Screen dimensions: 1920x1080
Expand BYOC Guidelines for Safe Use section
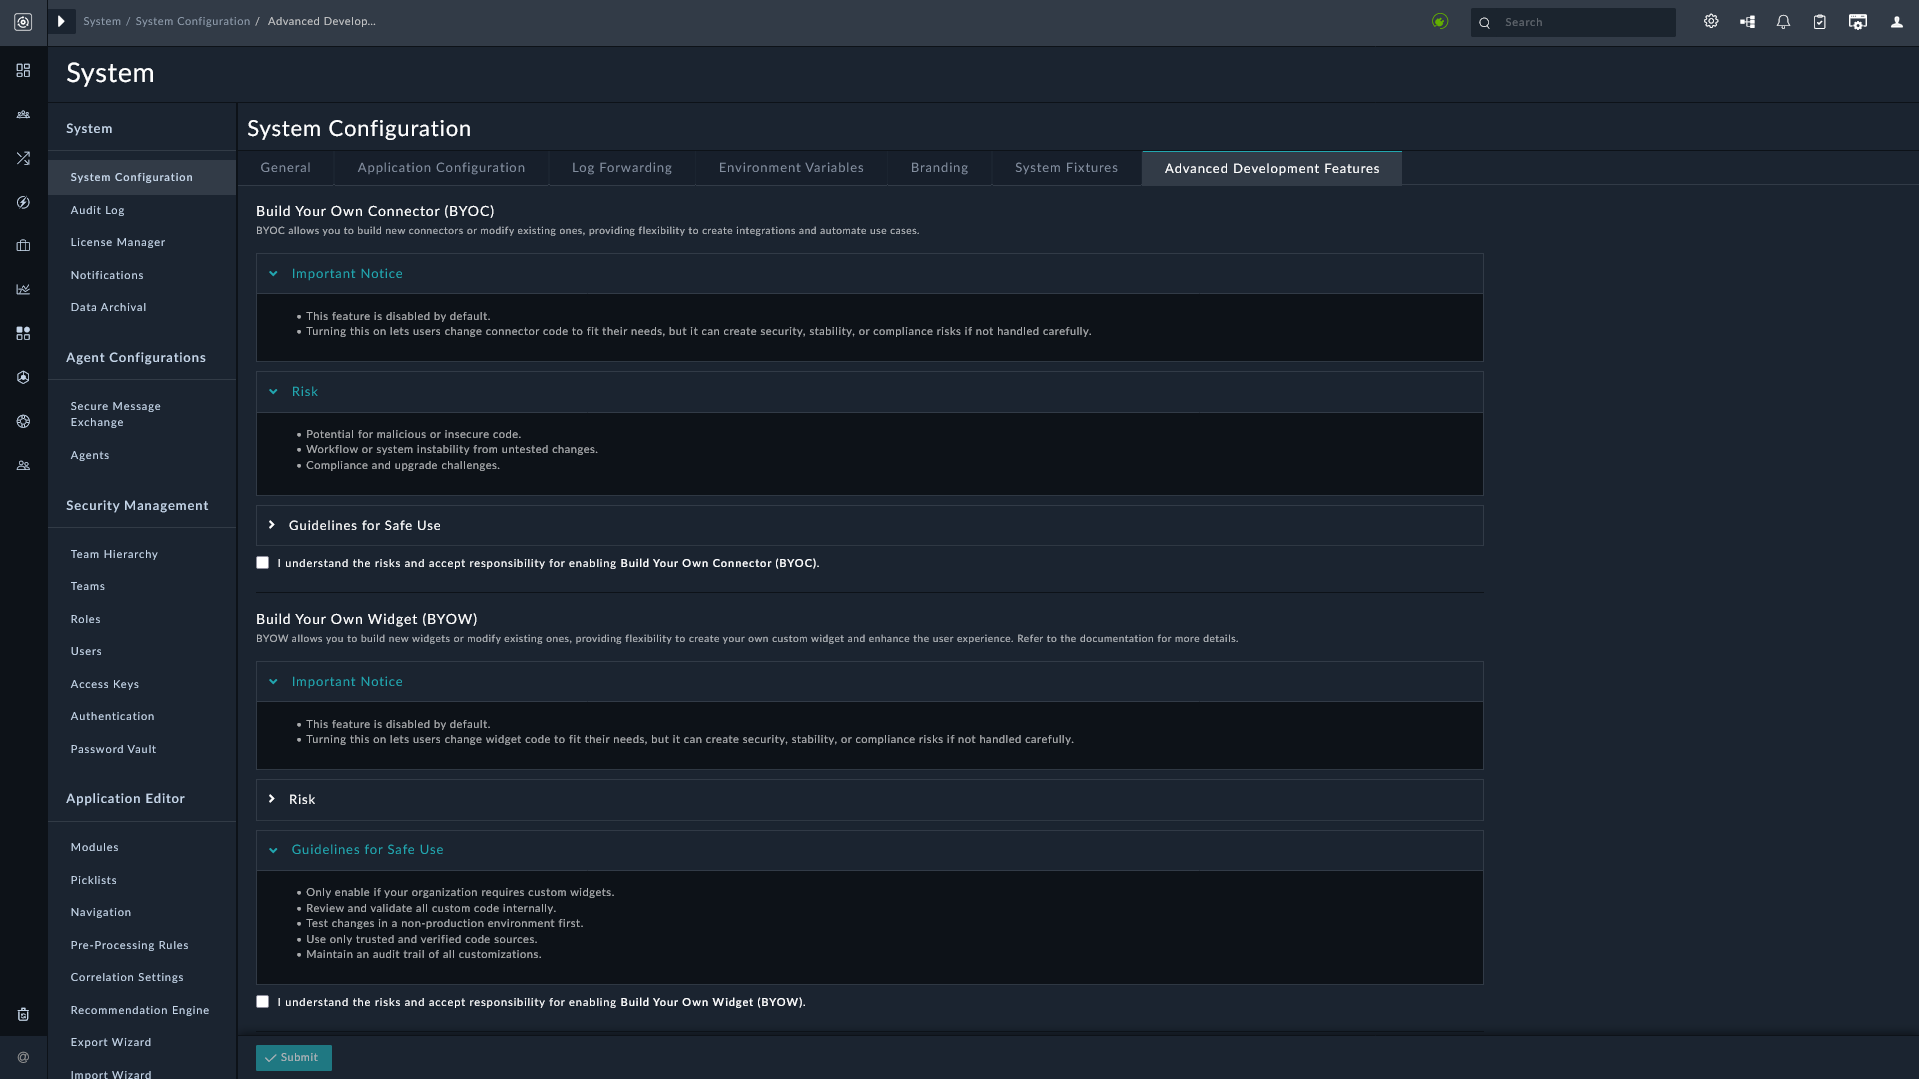coord(364,526)
